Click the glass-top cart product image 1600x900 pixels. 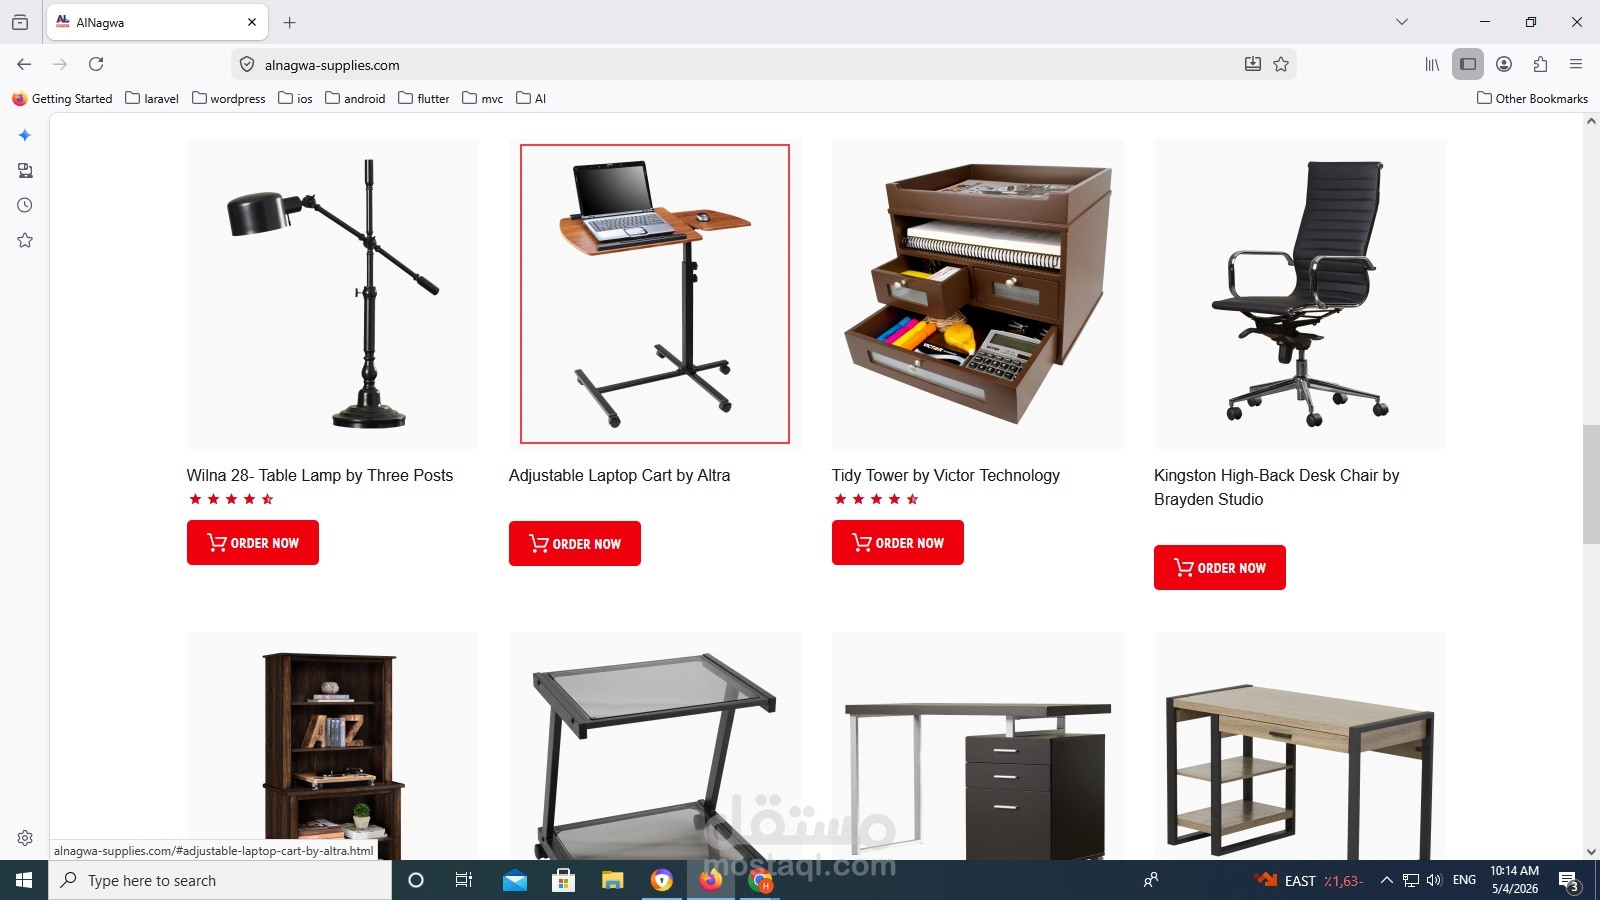coord(655,746)
